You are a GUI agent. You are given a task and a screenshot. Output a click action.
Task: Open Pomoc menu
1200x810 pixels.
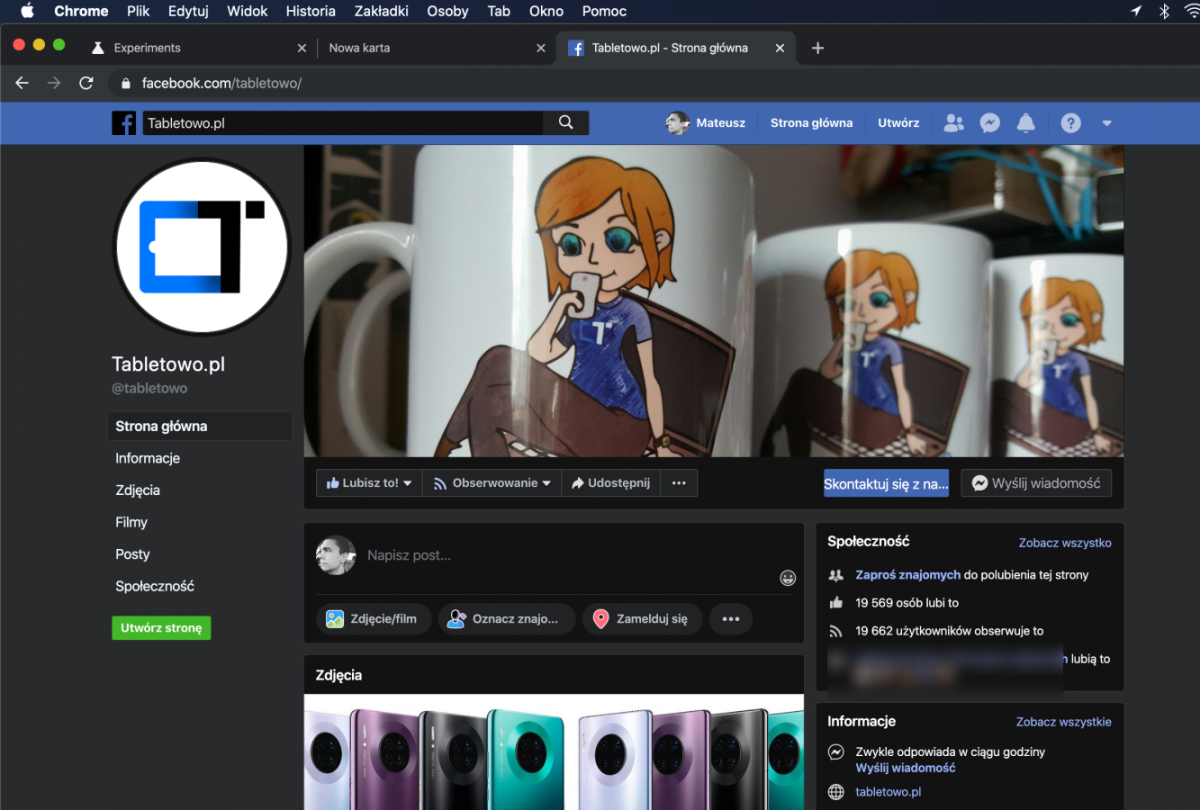[x=604, y=11]
